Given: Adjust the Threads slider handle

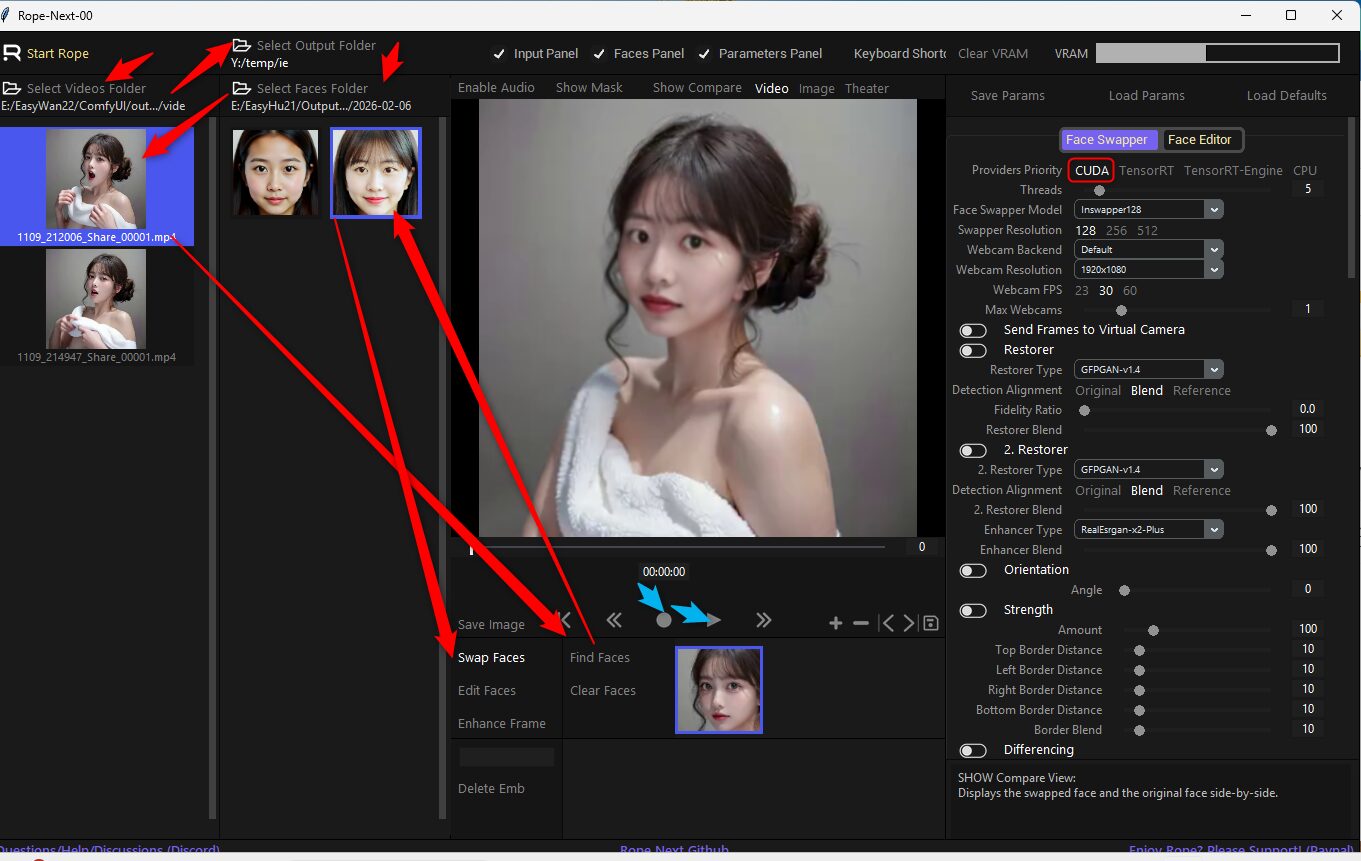Looking at the screenshot, I should pyautogui.click(x=1099, y=190).
